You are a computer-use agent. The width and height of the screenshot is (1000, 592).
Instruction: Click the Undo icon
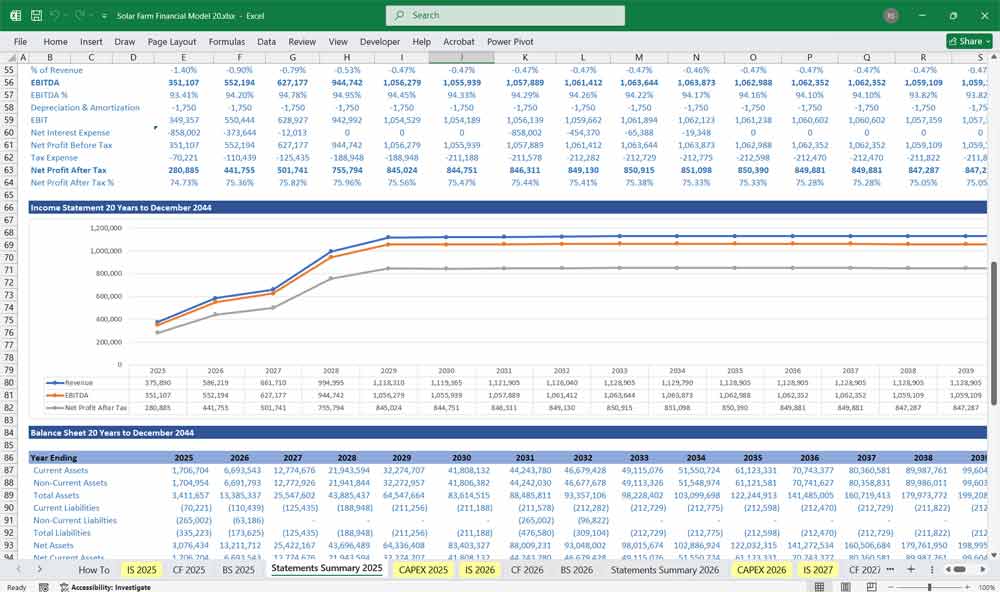pyautogui.click(x=52, y=15)
